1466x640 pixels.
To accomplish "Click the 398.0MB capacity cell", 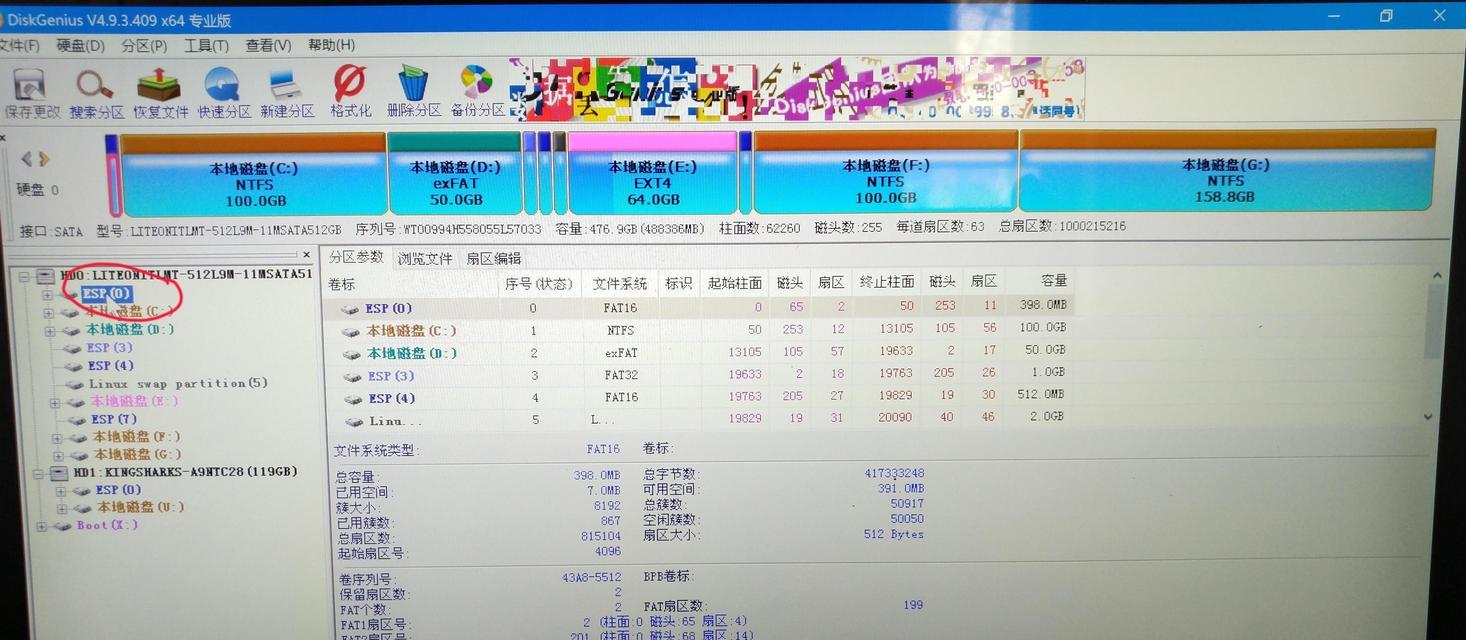I will click(1043, 305).
